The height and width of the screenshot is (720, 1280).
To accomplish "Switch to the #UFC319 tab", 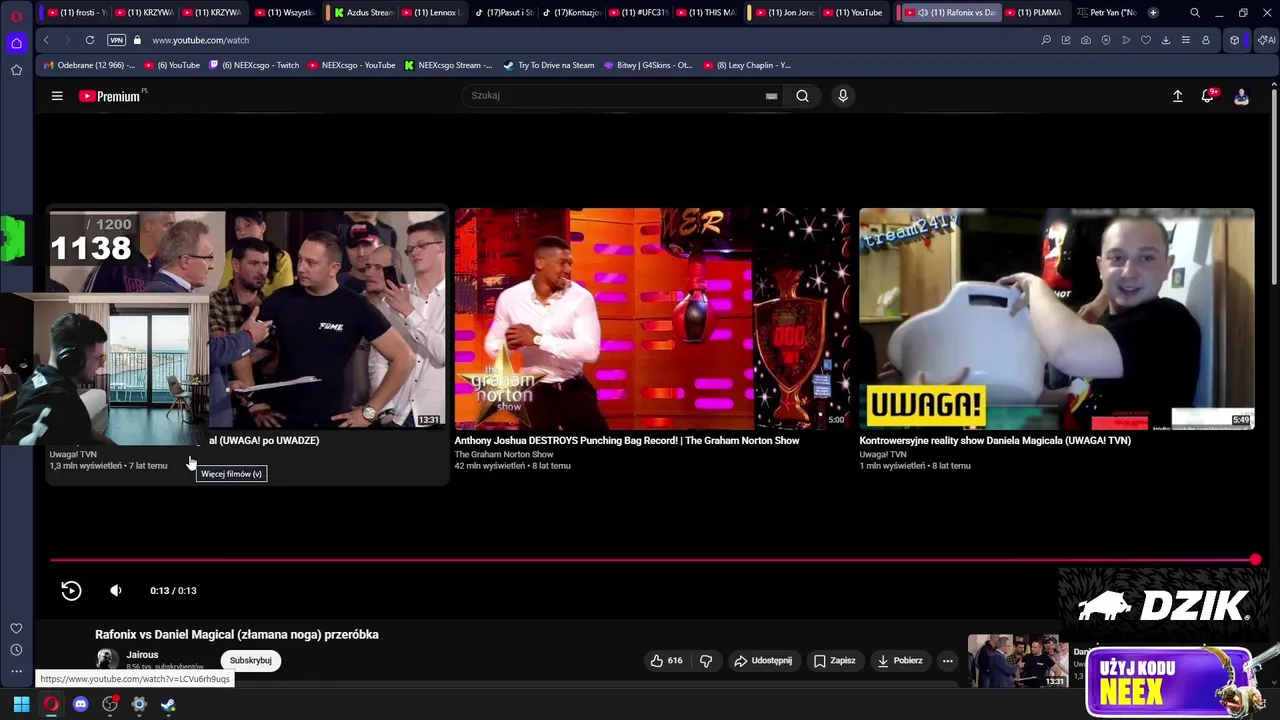I will pos(640,13).
